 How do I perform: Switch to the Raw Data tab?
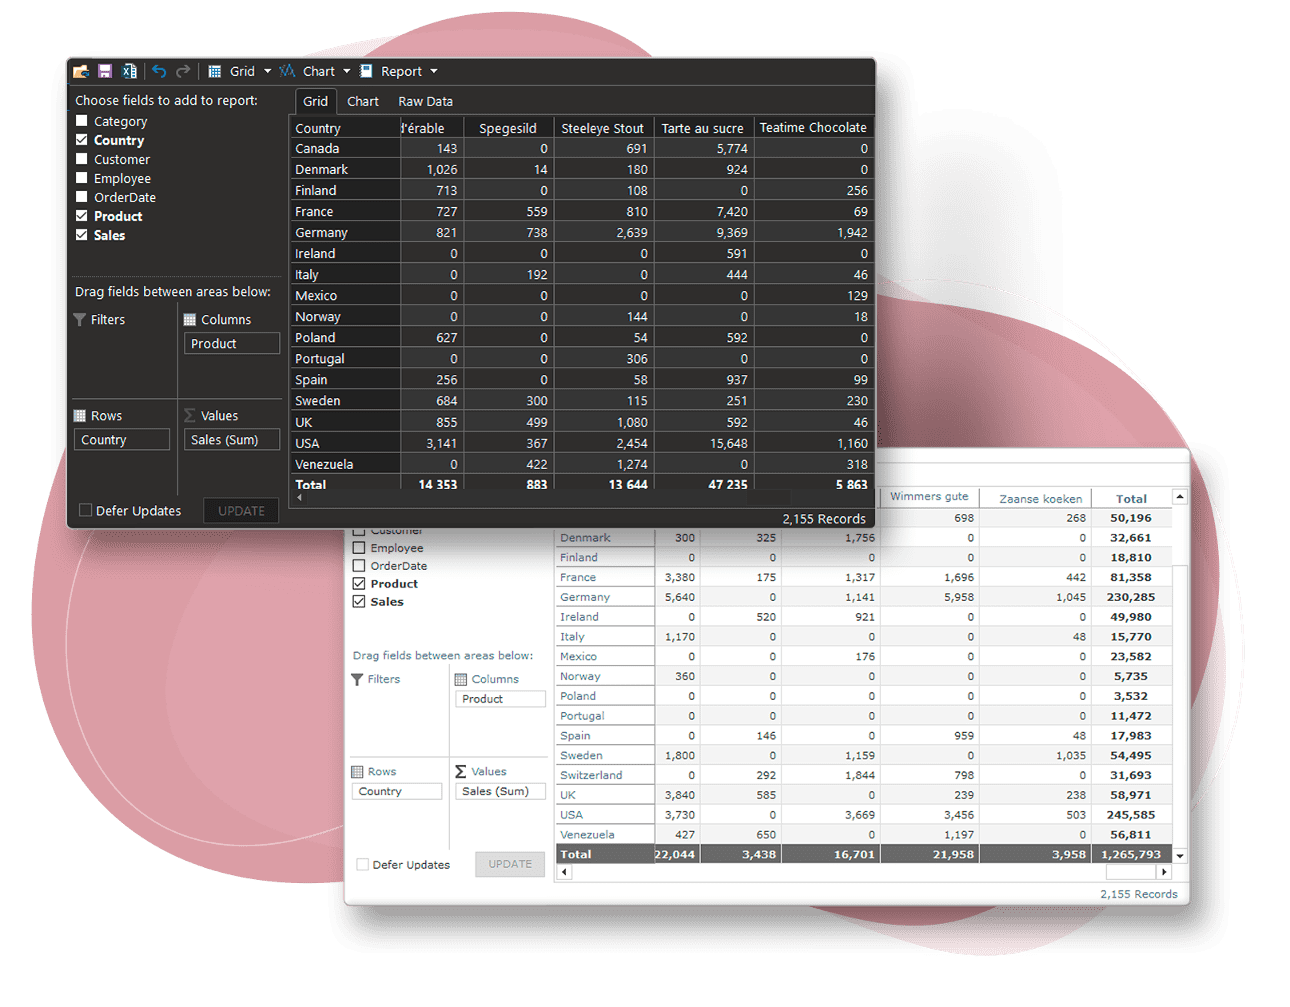425,100
